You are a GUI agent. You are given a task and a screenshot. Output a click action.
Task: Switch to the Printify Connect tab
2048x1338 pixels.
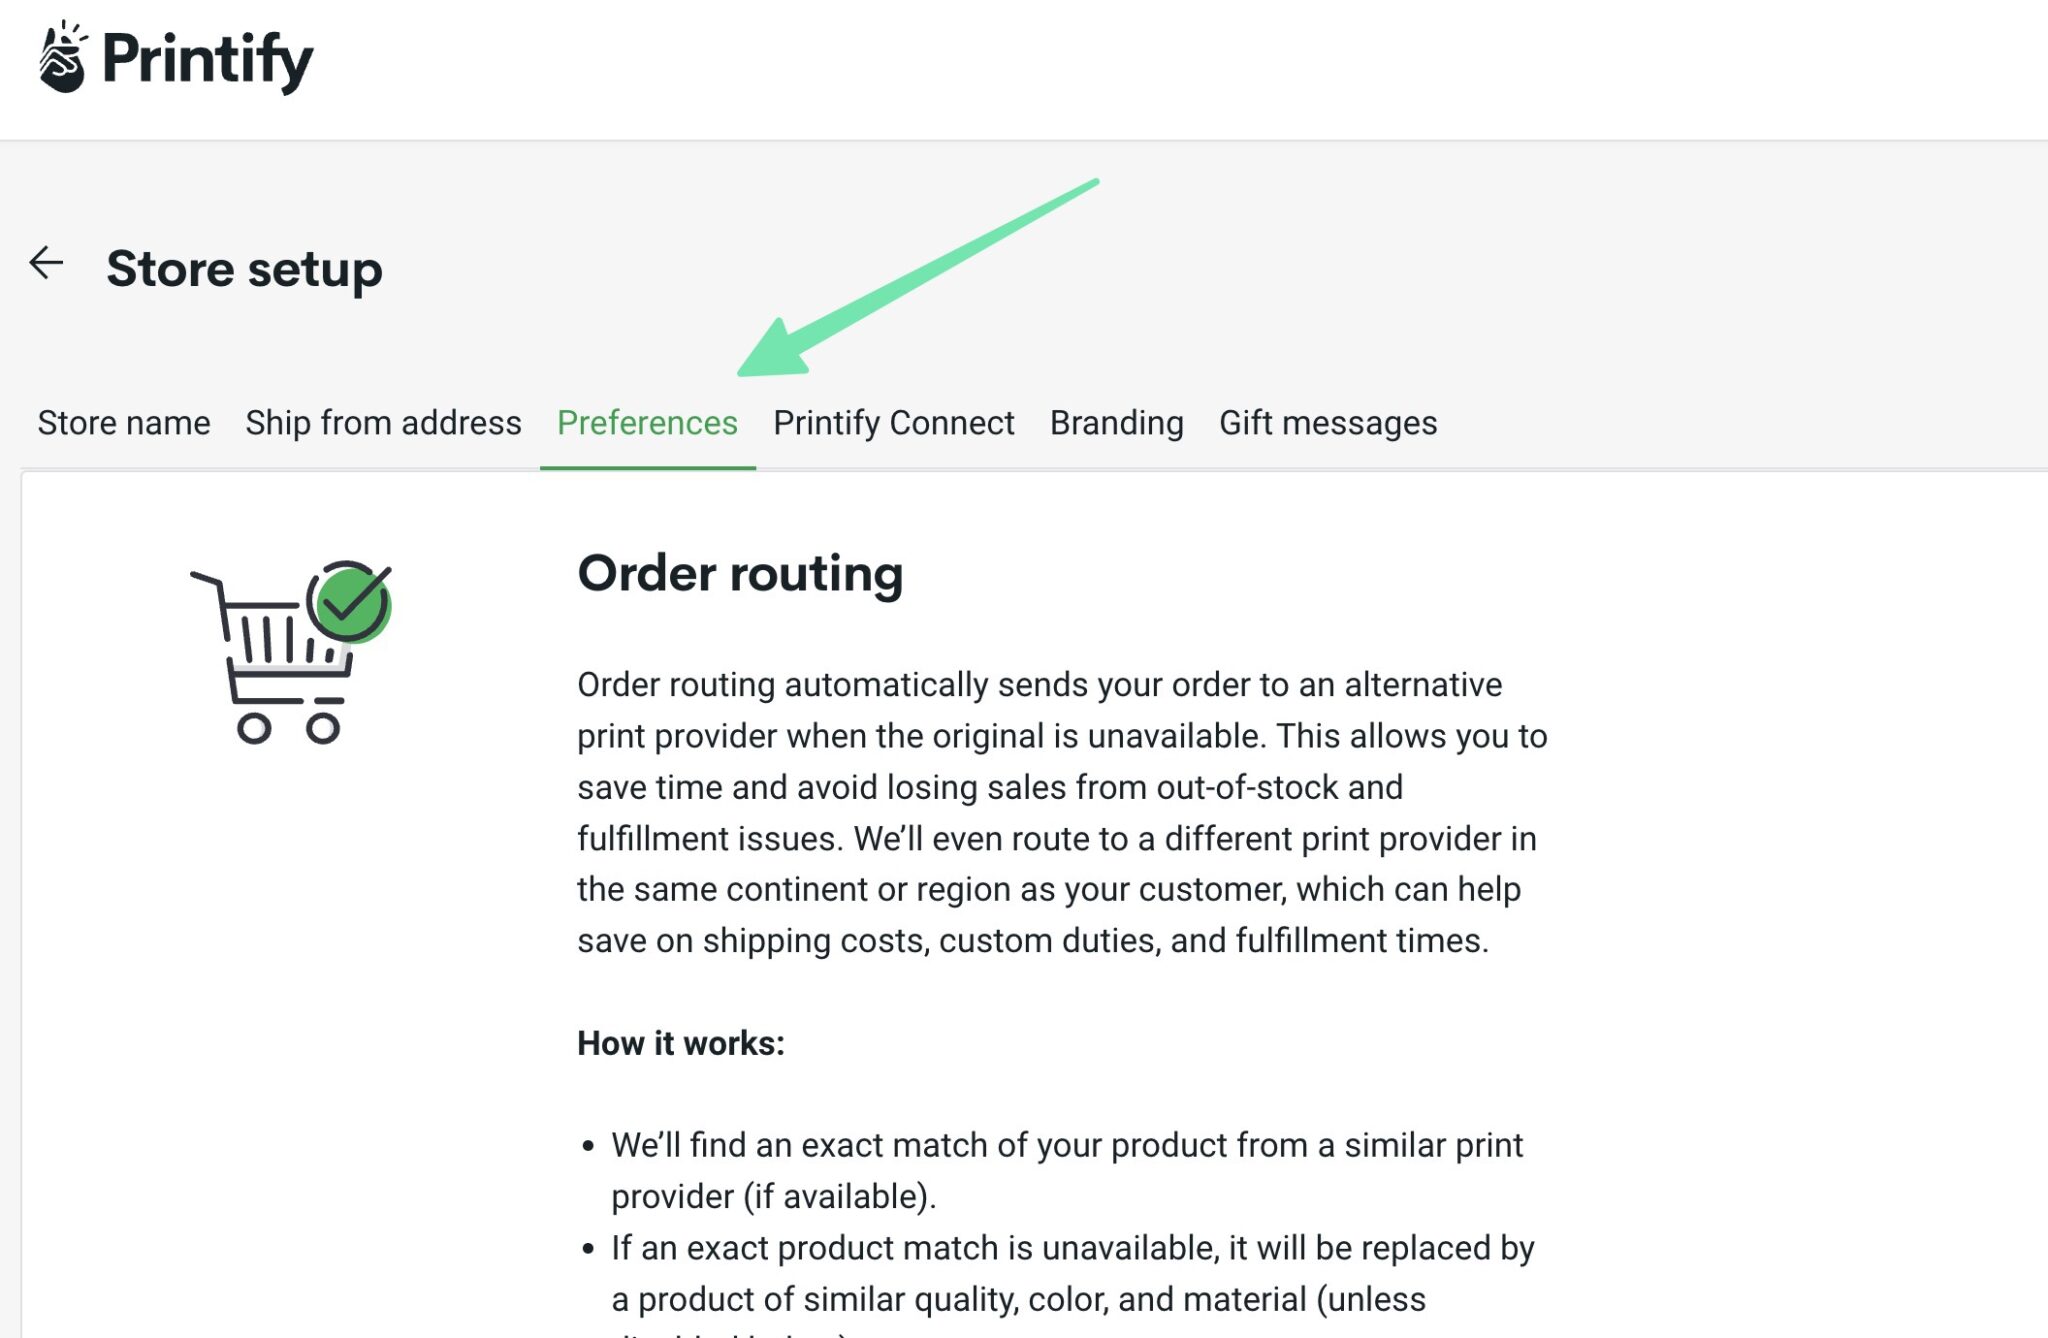(x=893, y=422)
